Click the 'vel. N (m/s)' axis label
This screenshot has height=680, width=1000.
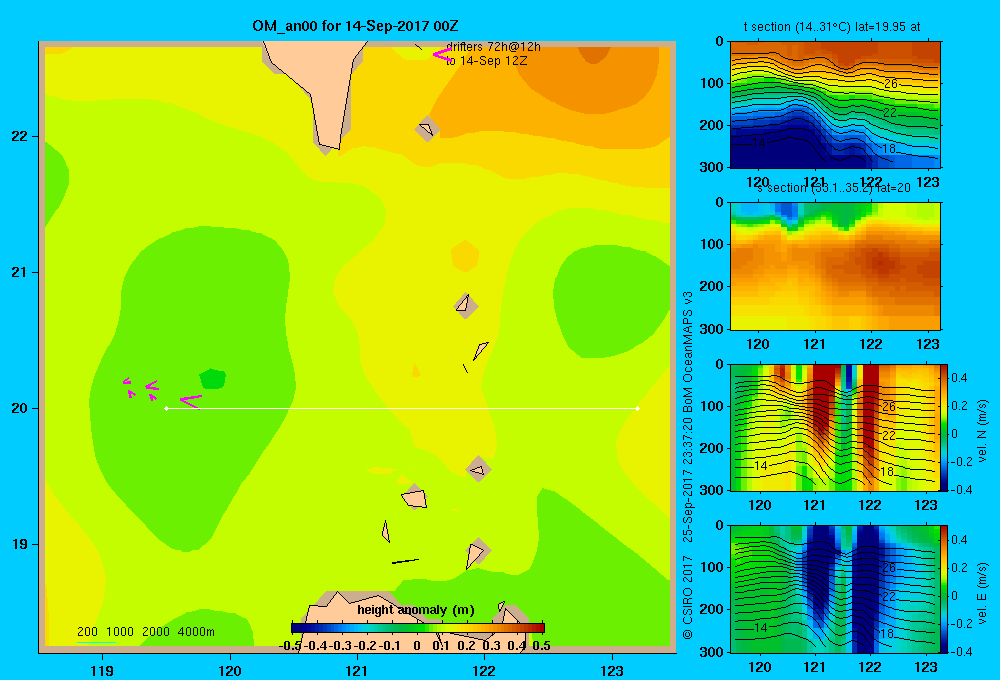click(x=982, y=431)
